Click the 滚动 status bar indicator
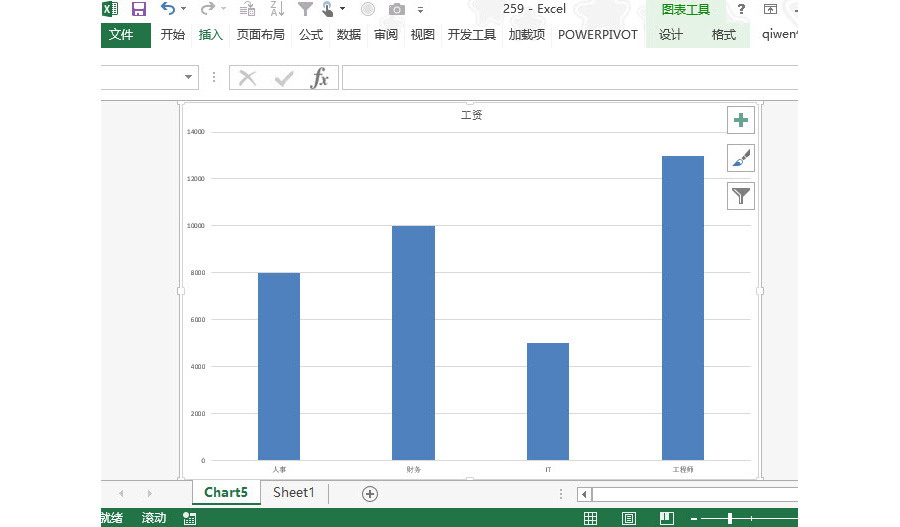 coord(154,518)
